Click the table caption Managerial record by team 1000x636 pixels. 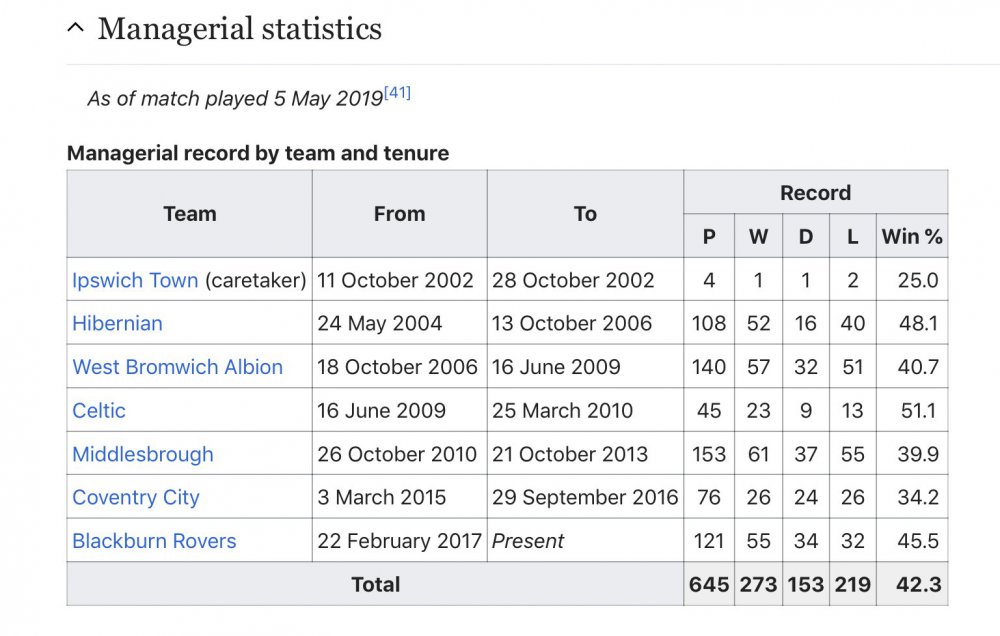[258, 153]
